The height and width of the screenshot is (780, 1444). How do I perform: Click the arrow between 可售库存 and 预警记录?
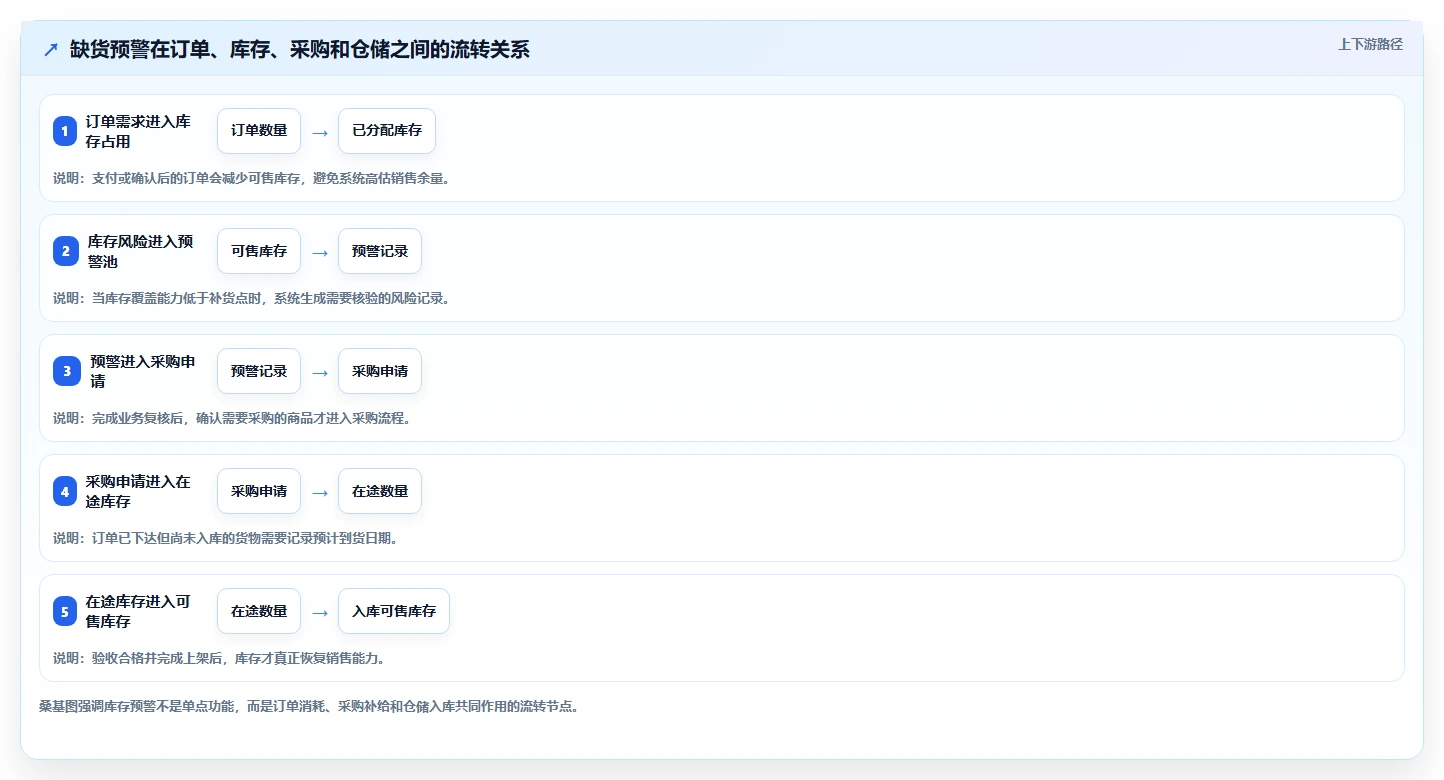coord(320,252)
